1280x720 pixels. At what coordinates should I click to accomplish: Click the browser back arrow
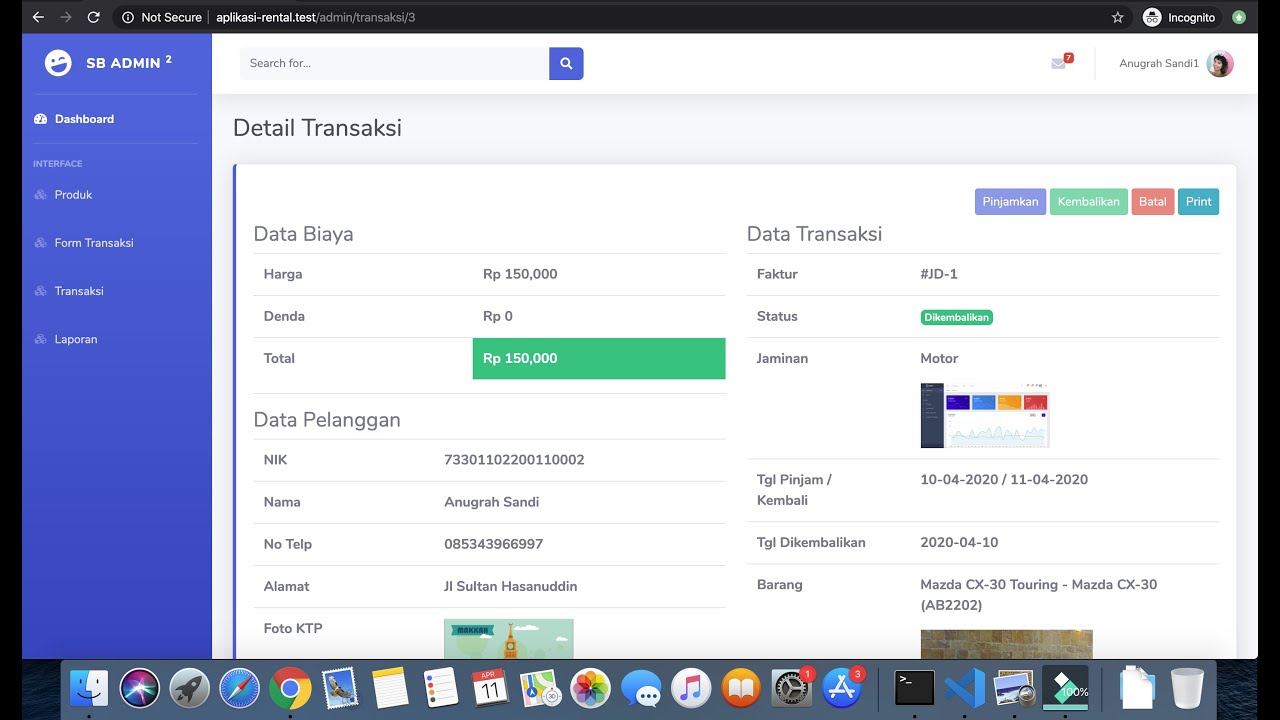click(x=38, y=17)
